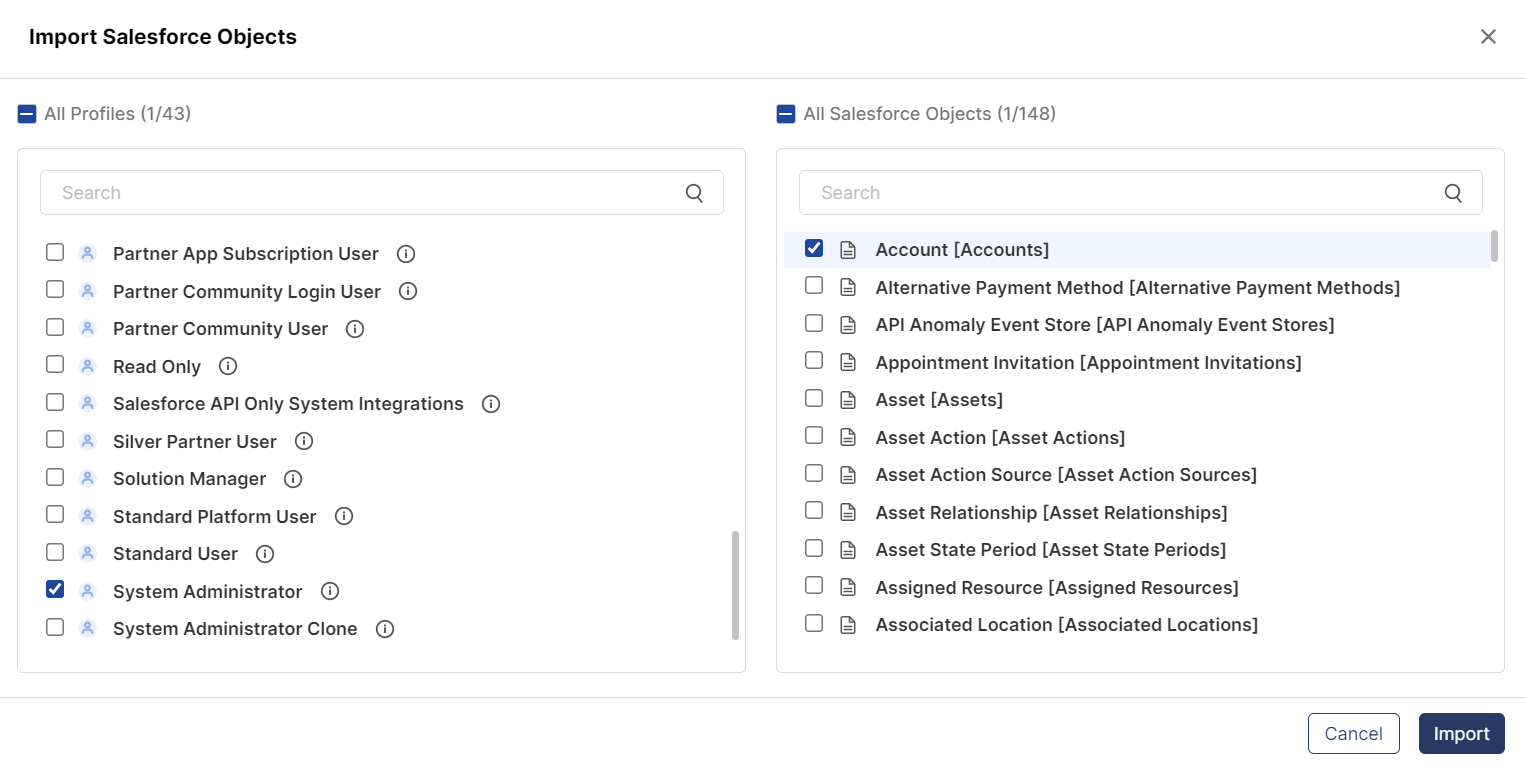Viewport: 1525px width, 772px height.
Task: Uncheck the System Administrator profile
Action: pyautogui.click(x=55, y=590)
